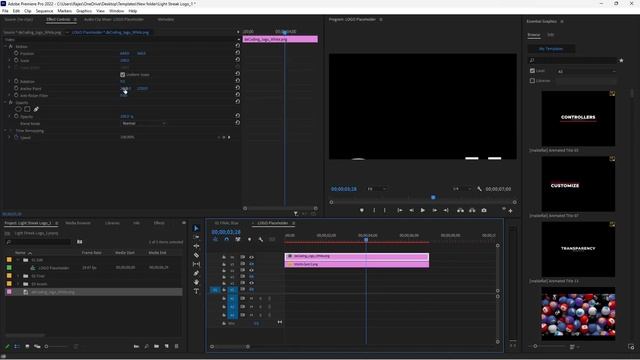Switch to the Media Browser tab
This screenshot has height=360, width=640.
point(78,223)
